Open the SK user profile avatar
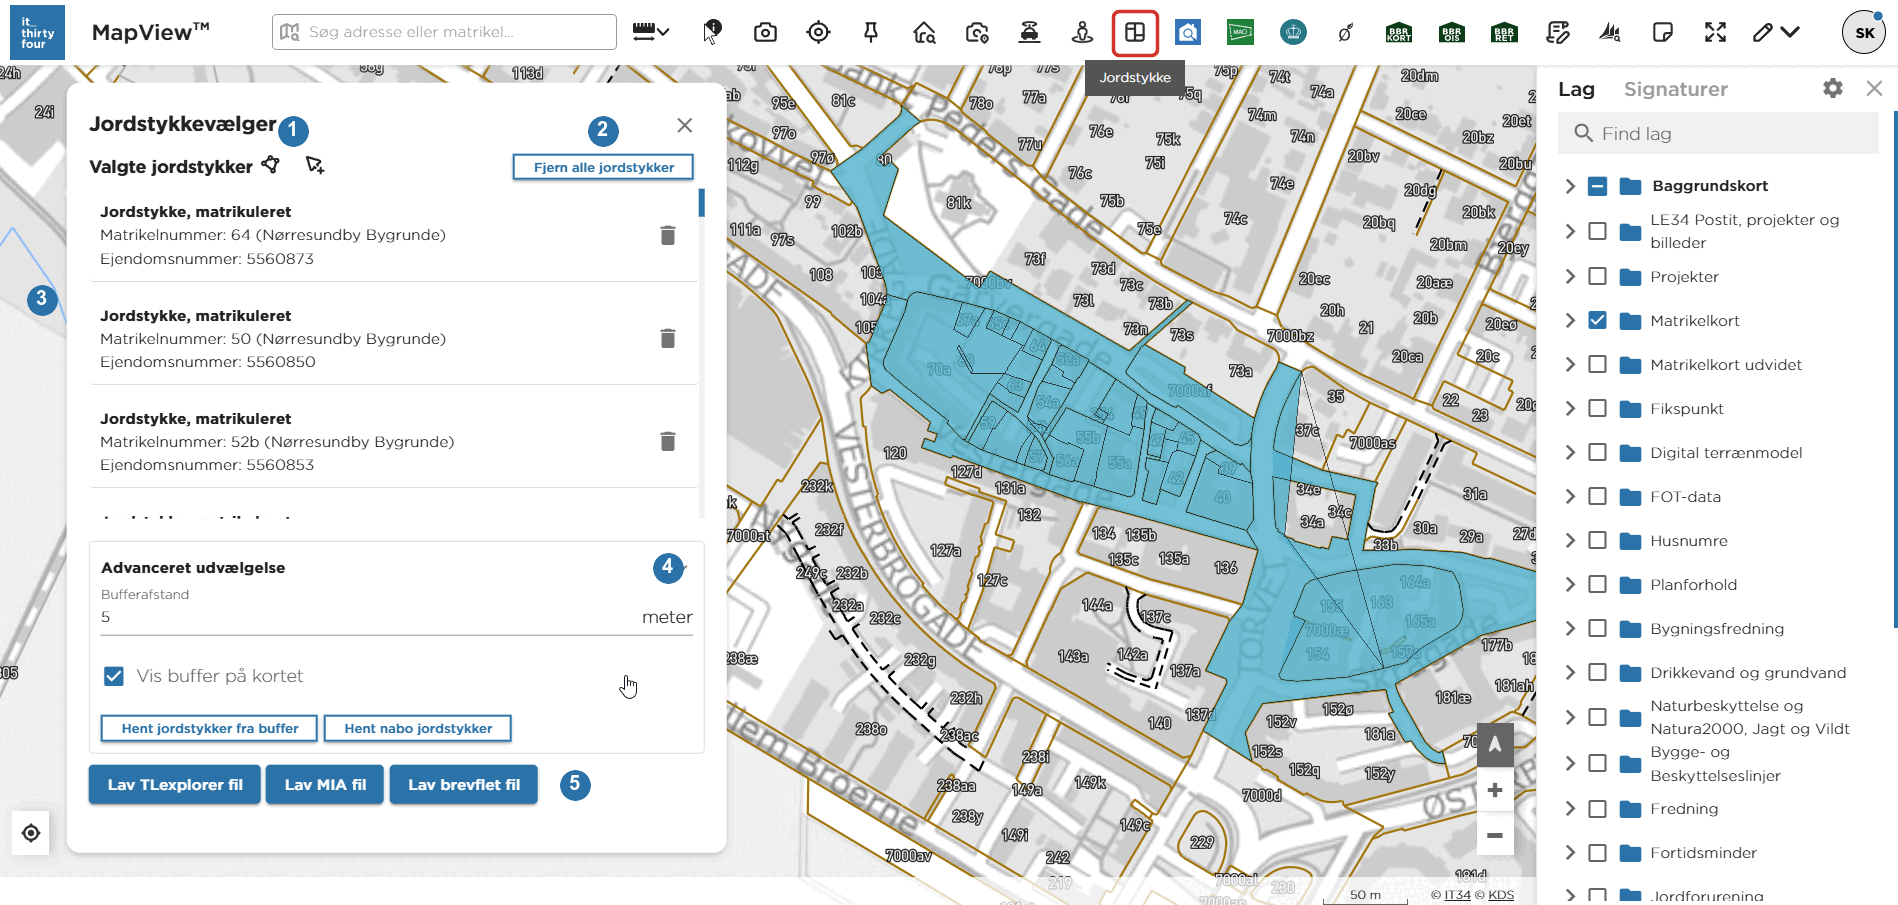1898x905 pixels. point(1864,32)
